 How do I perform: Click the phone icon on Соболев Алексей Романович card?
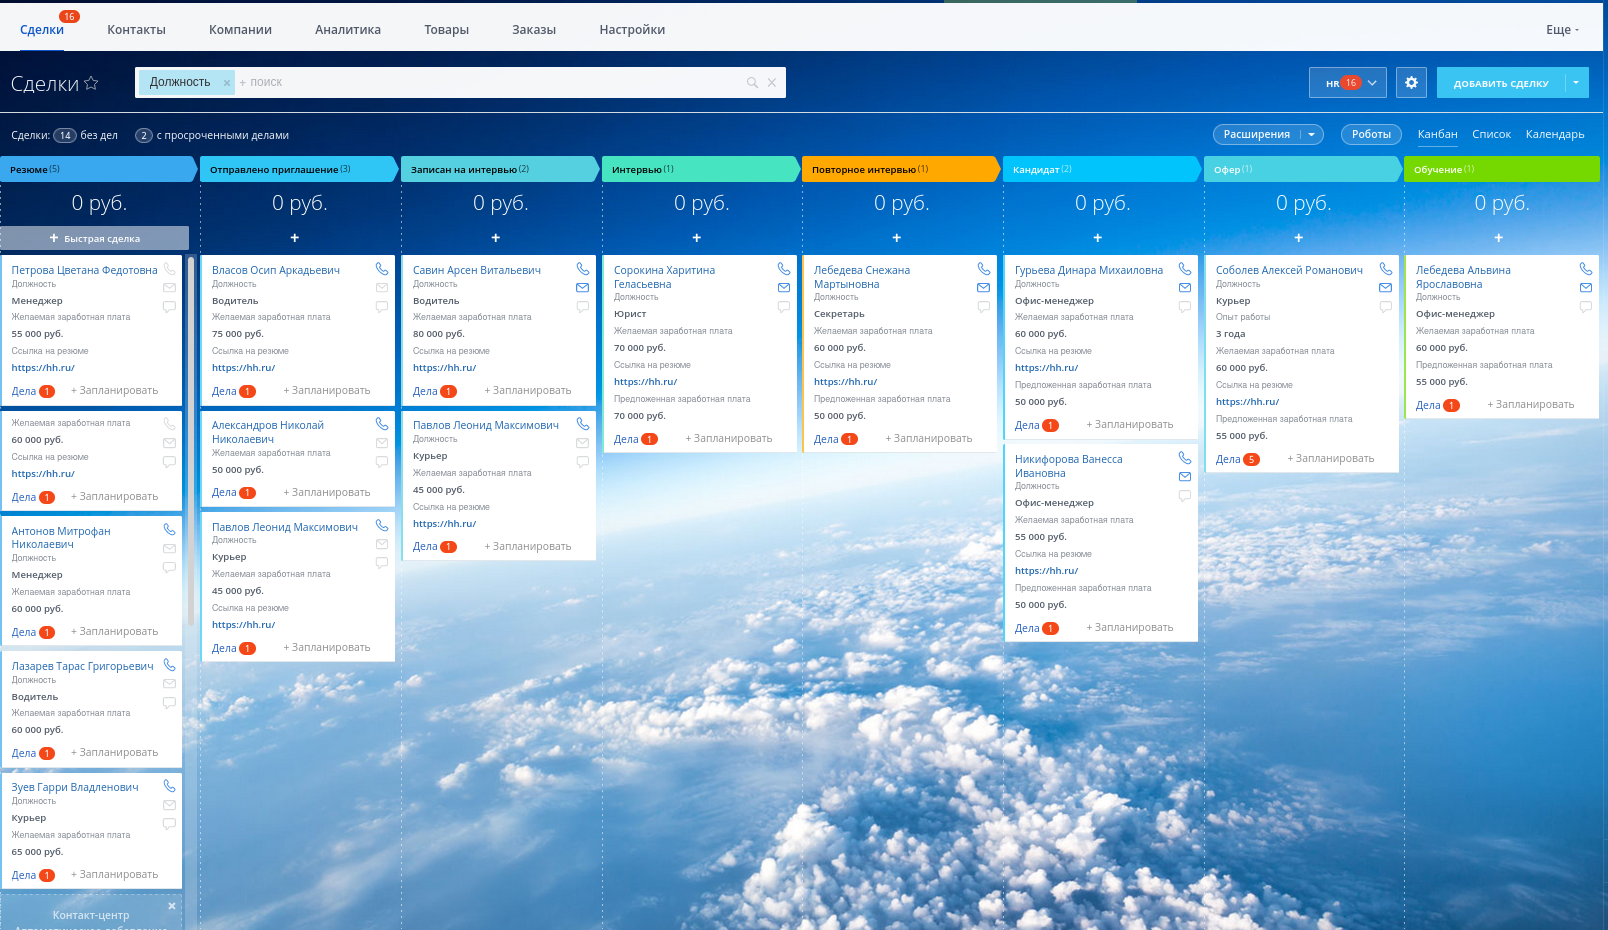coord(1386,269)
